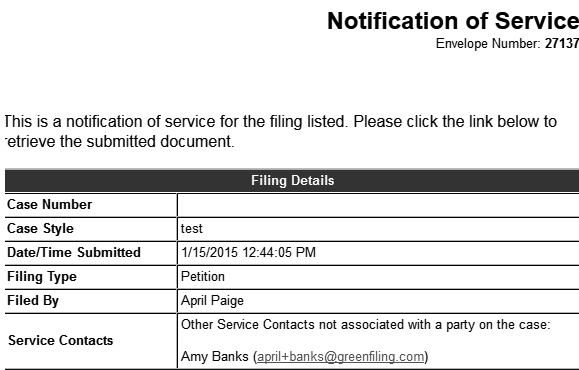This screenshot has height=370, width=579.
Task: Click the Case Number label cell
Action: tap(91, 205)
